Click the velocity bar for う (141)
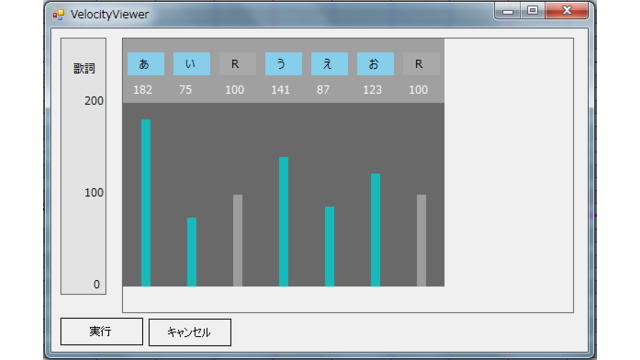The width and height of the screenshot is (640, 360). (284, 222)
